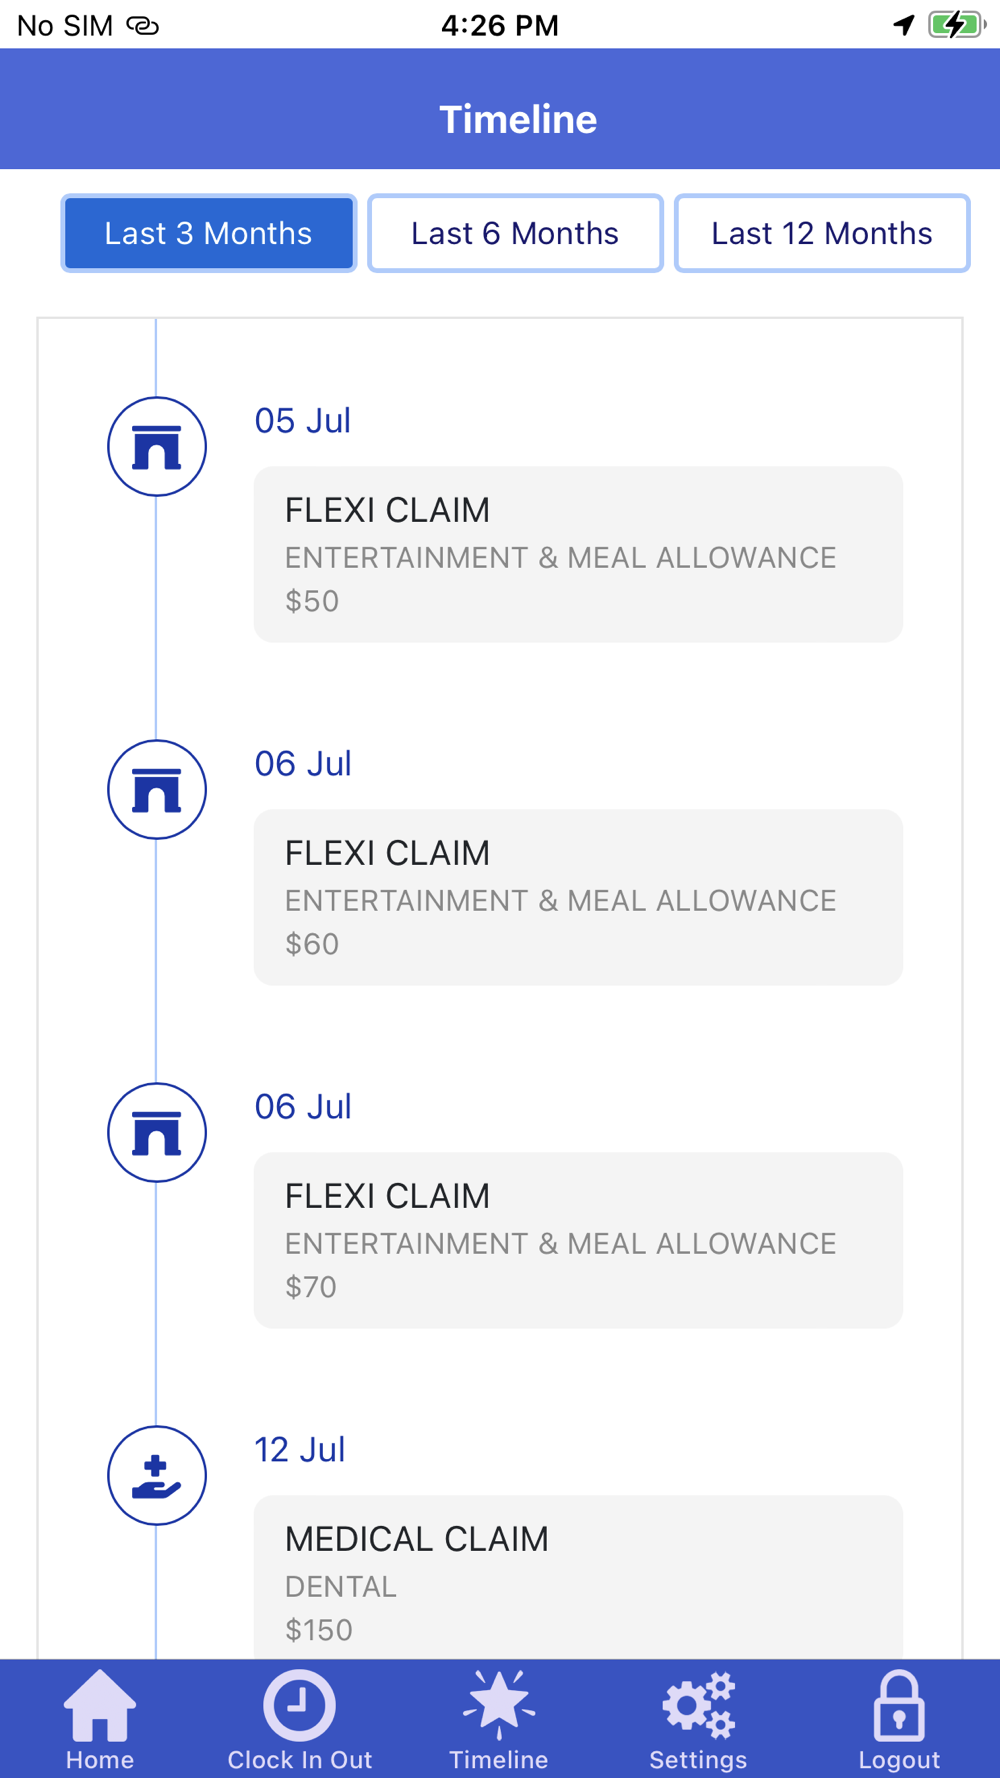
Task: Tap the 4:26 PM status bar clock
Action: pyautogui.click(x=500, y=25)
